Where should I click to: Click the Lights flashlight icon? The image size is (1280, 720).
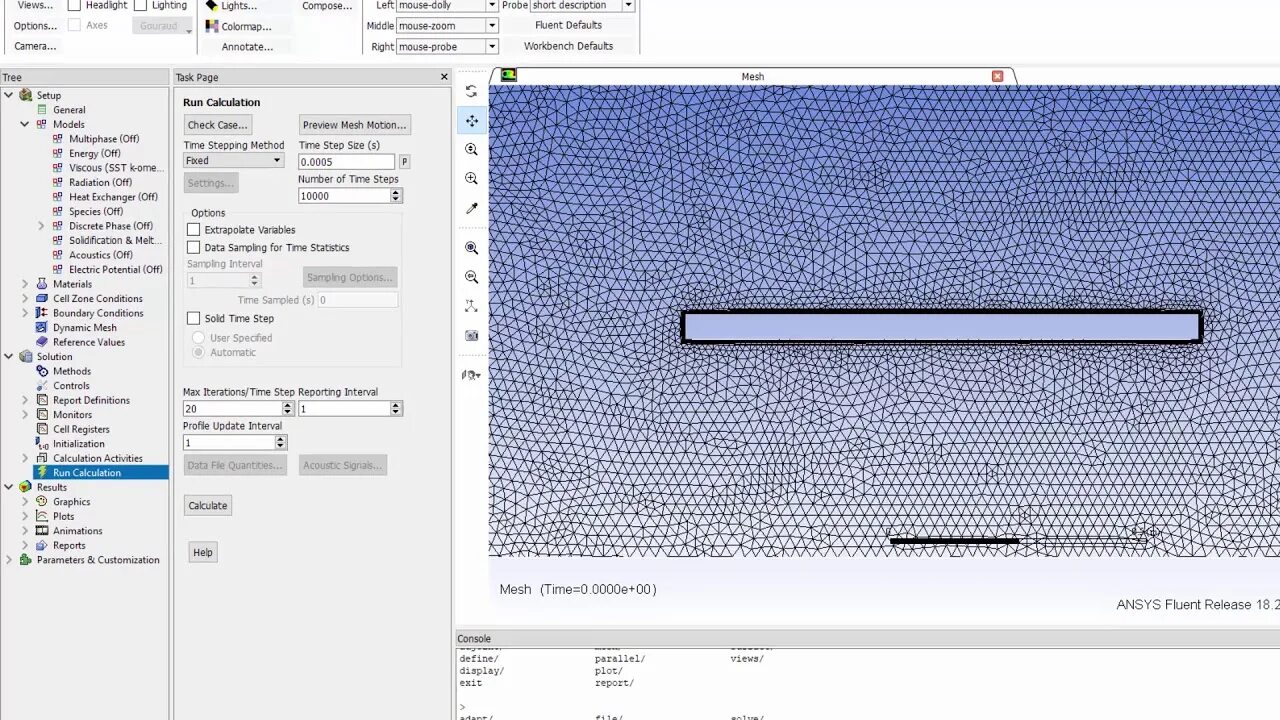click(211, 5)
